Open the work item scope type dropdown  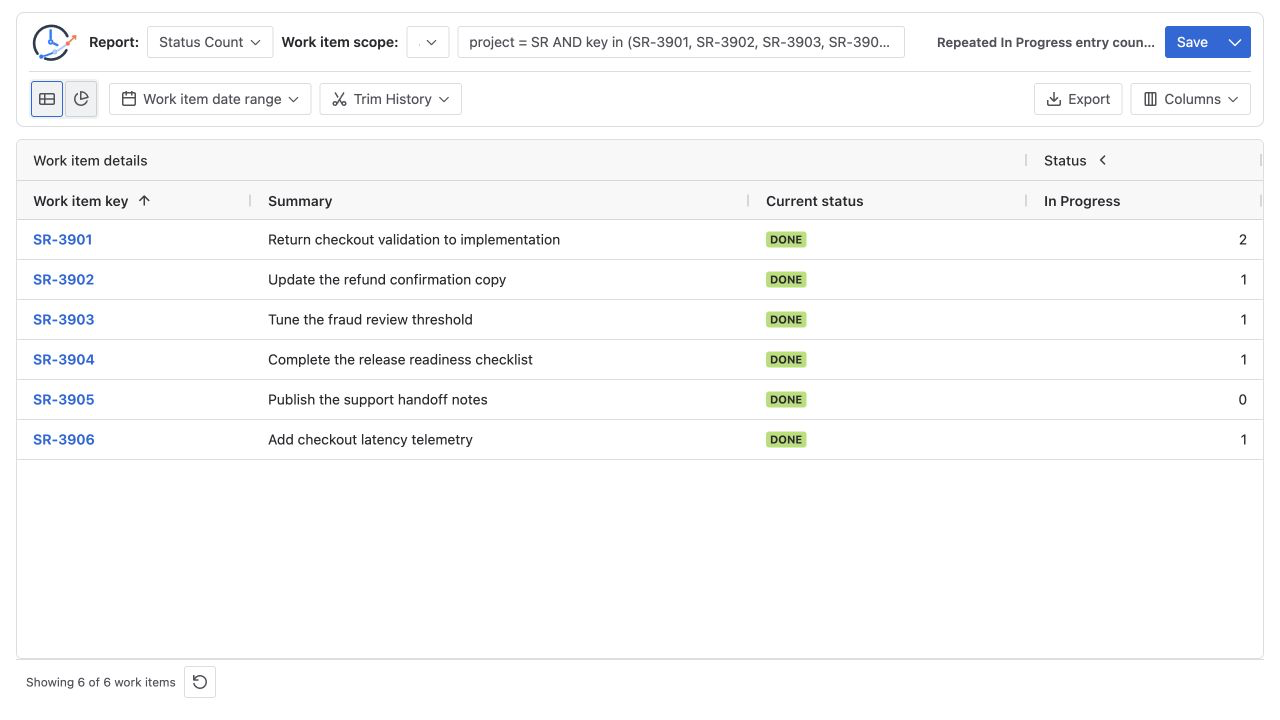tap(428, 42)
